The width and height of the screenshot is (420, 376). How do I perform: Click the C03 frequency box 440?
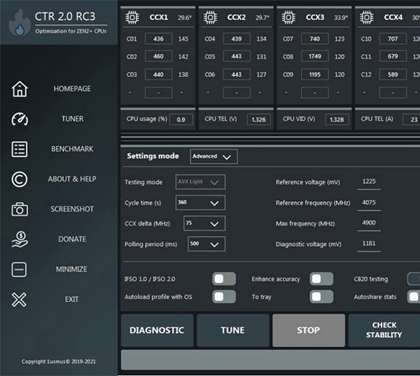(159, 74)
